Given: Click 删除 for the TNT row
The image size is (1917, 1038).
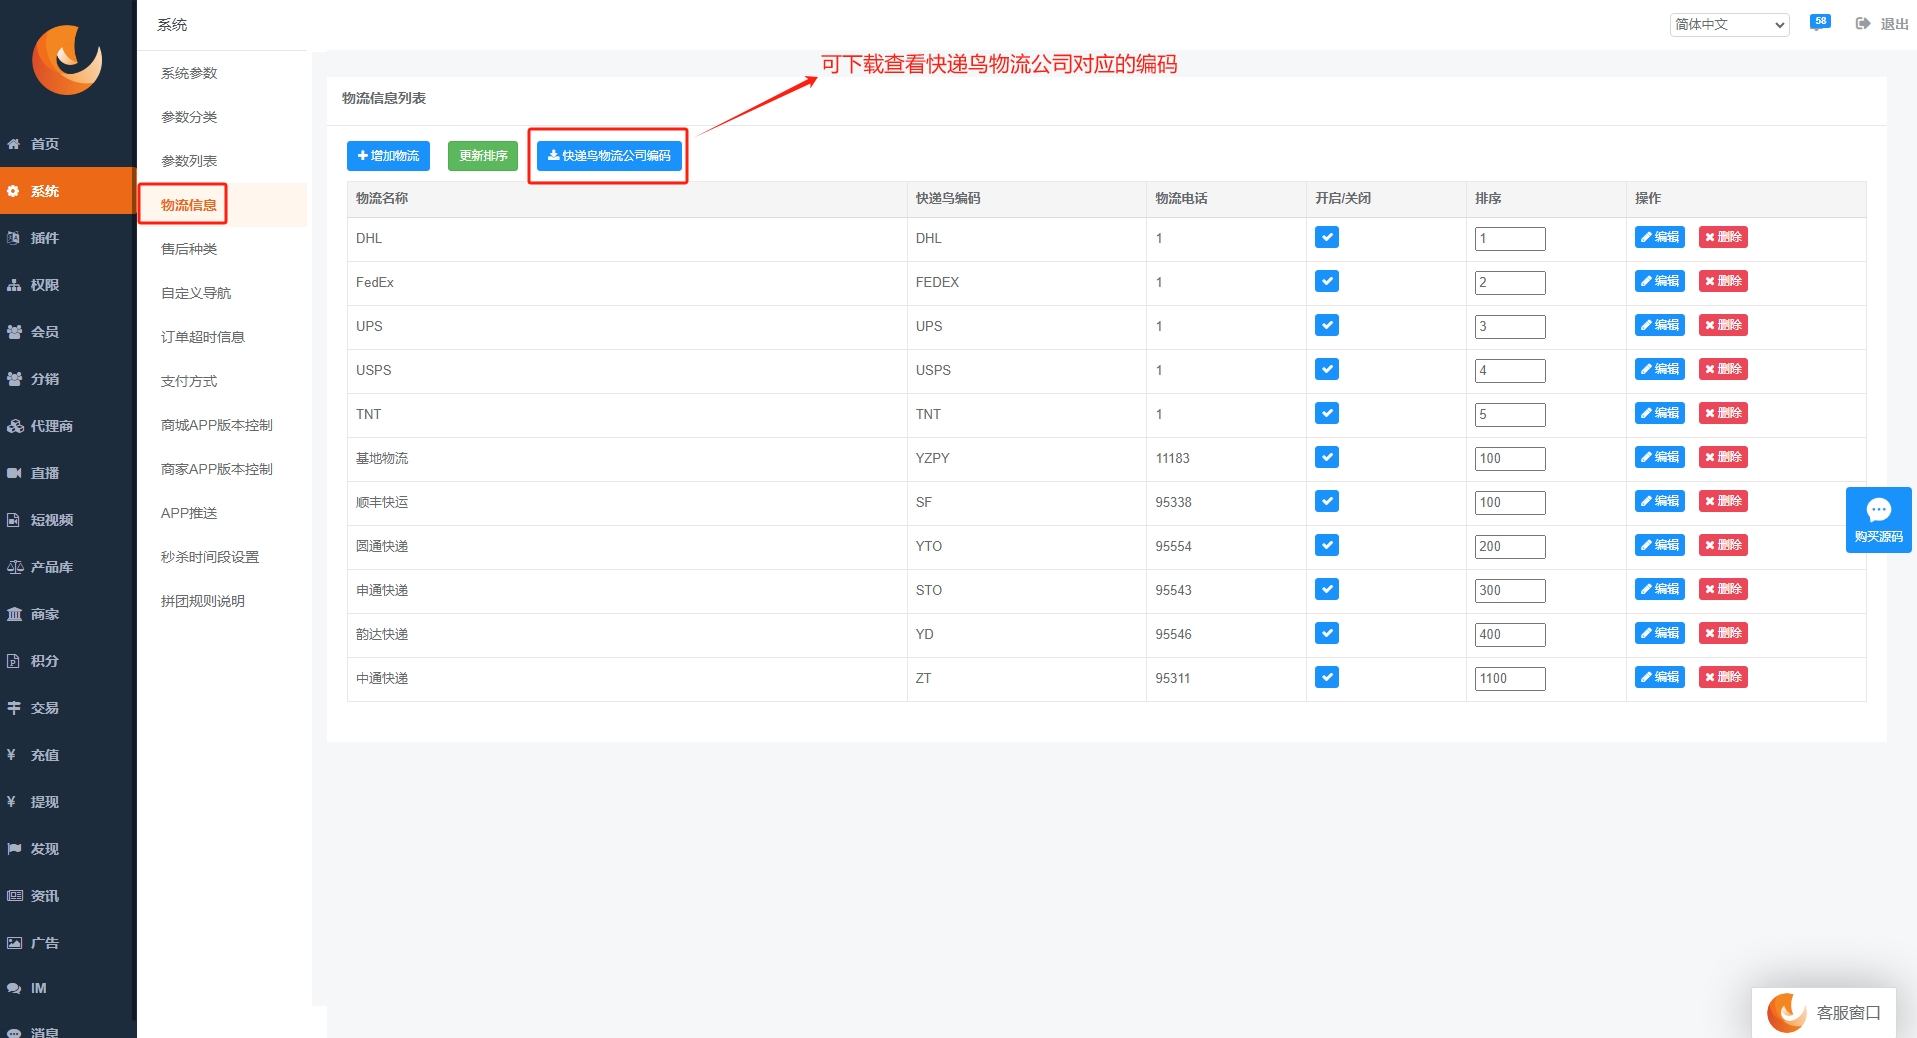Looking at the screenshot, I should pos(1723,413).
